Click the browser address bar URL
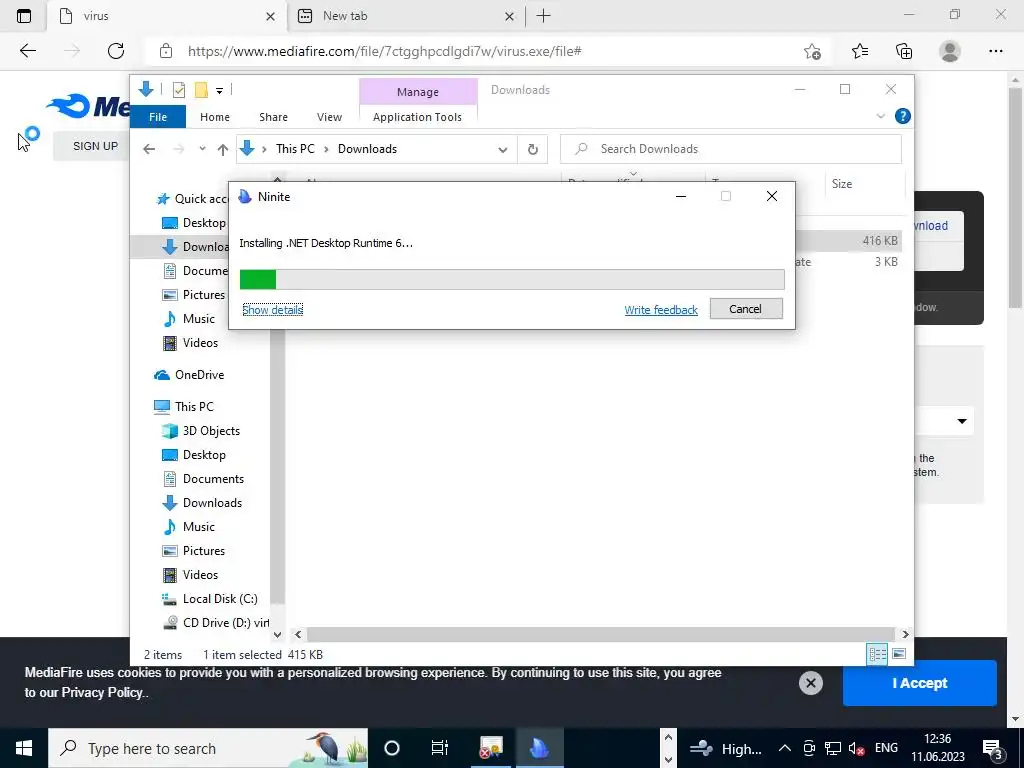Viewport: 1024px width, 768px height. (385, 51)
